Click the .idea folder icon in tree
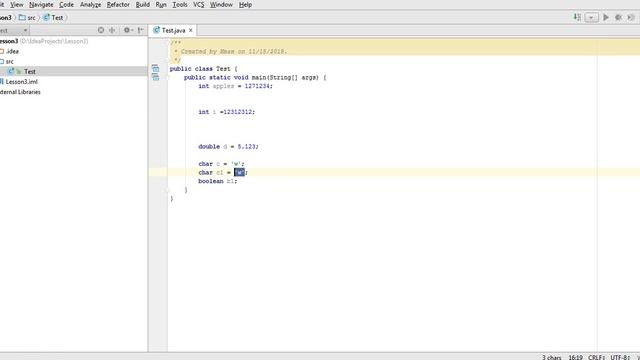This screenshot has width=640, height=360. click(2, 51)
